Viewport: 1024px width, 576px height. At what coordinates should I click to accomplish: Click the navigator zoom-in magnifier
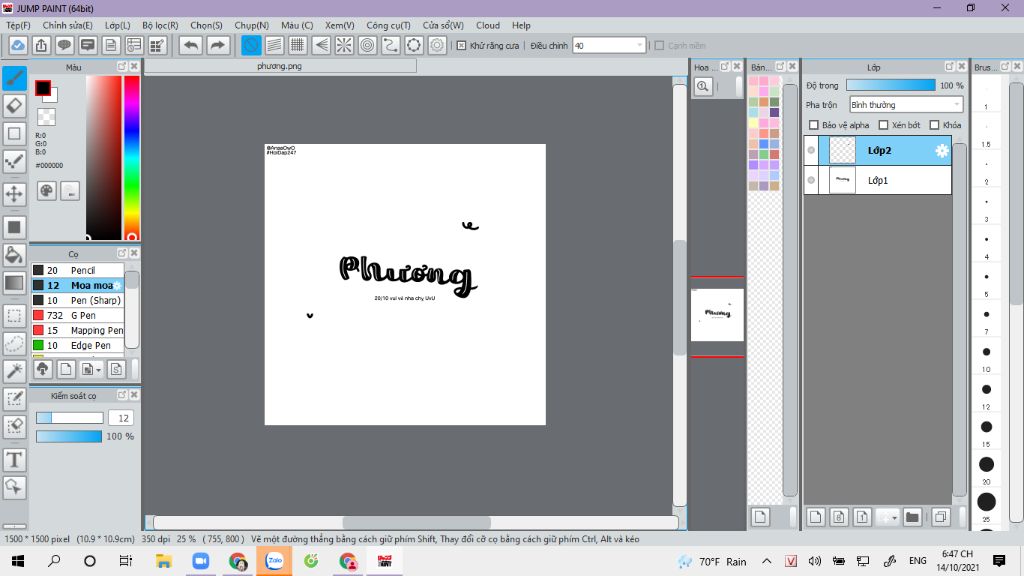point(703,86)
